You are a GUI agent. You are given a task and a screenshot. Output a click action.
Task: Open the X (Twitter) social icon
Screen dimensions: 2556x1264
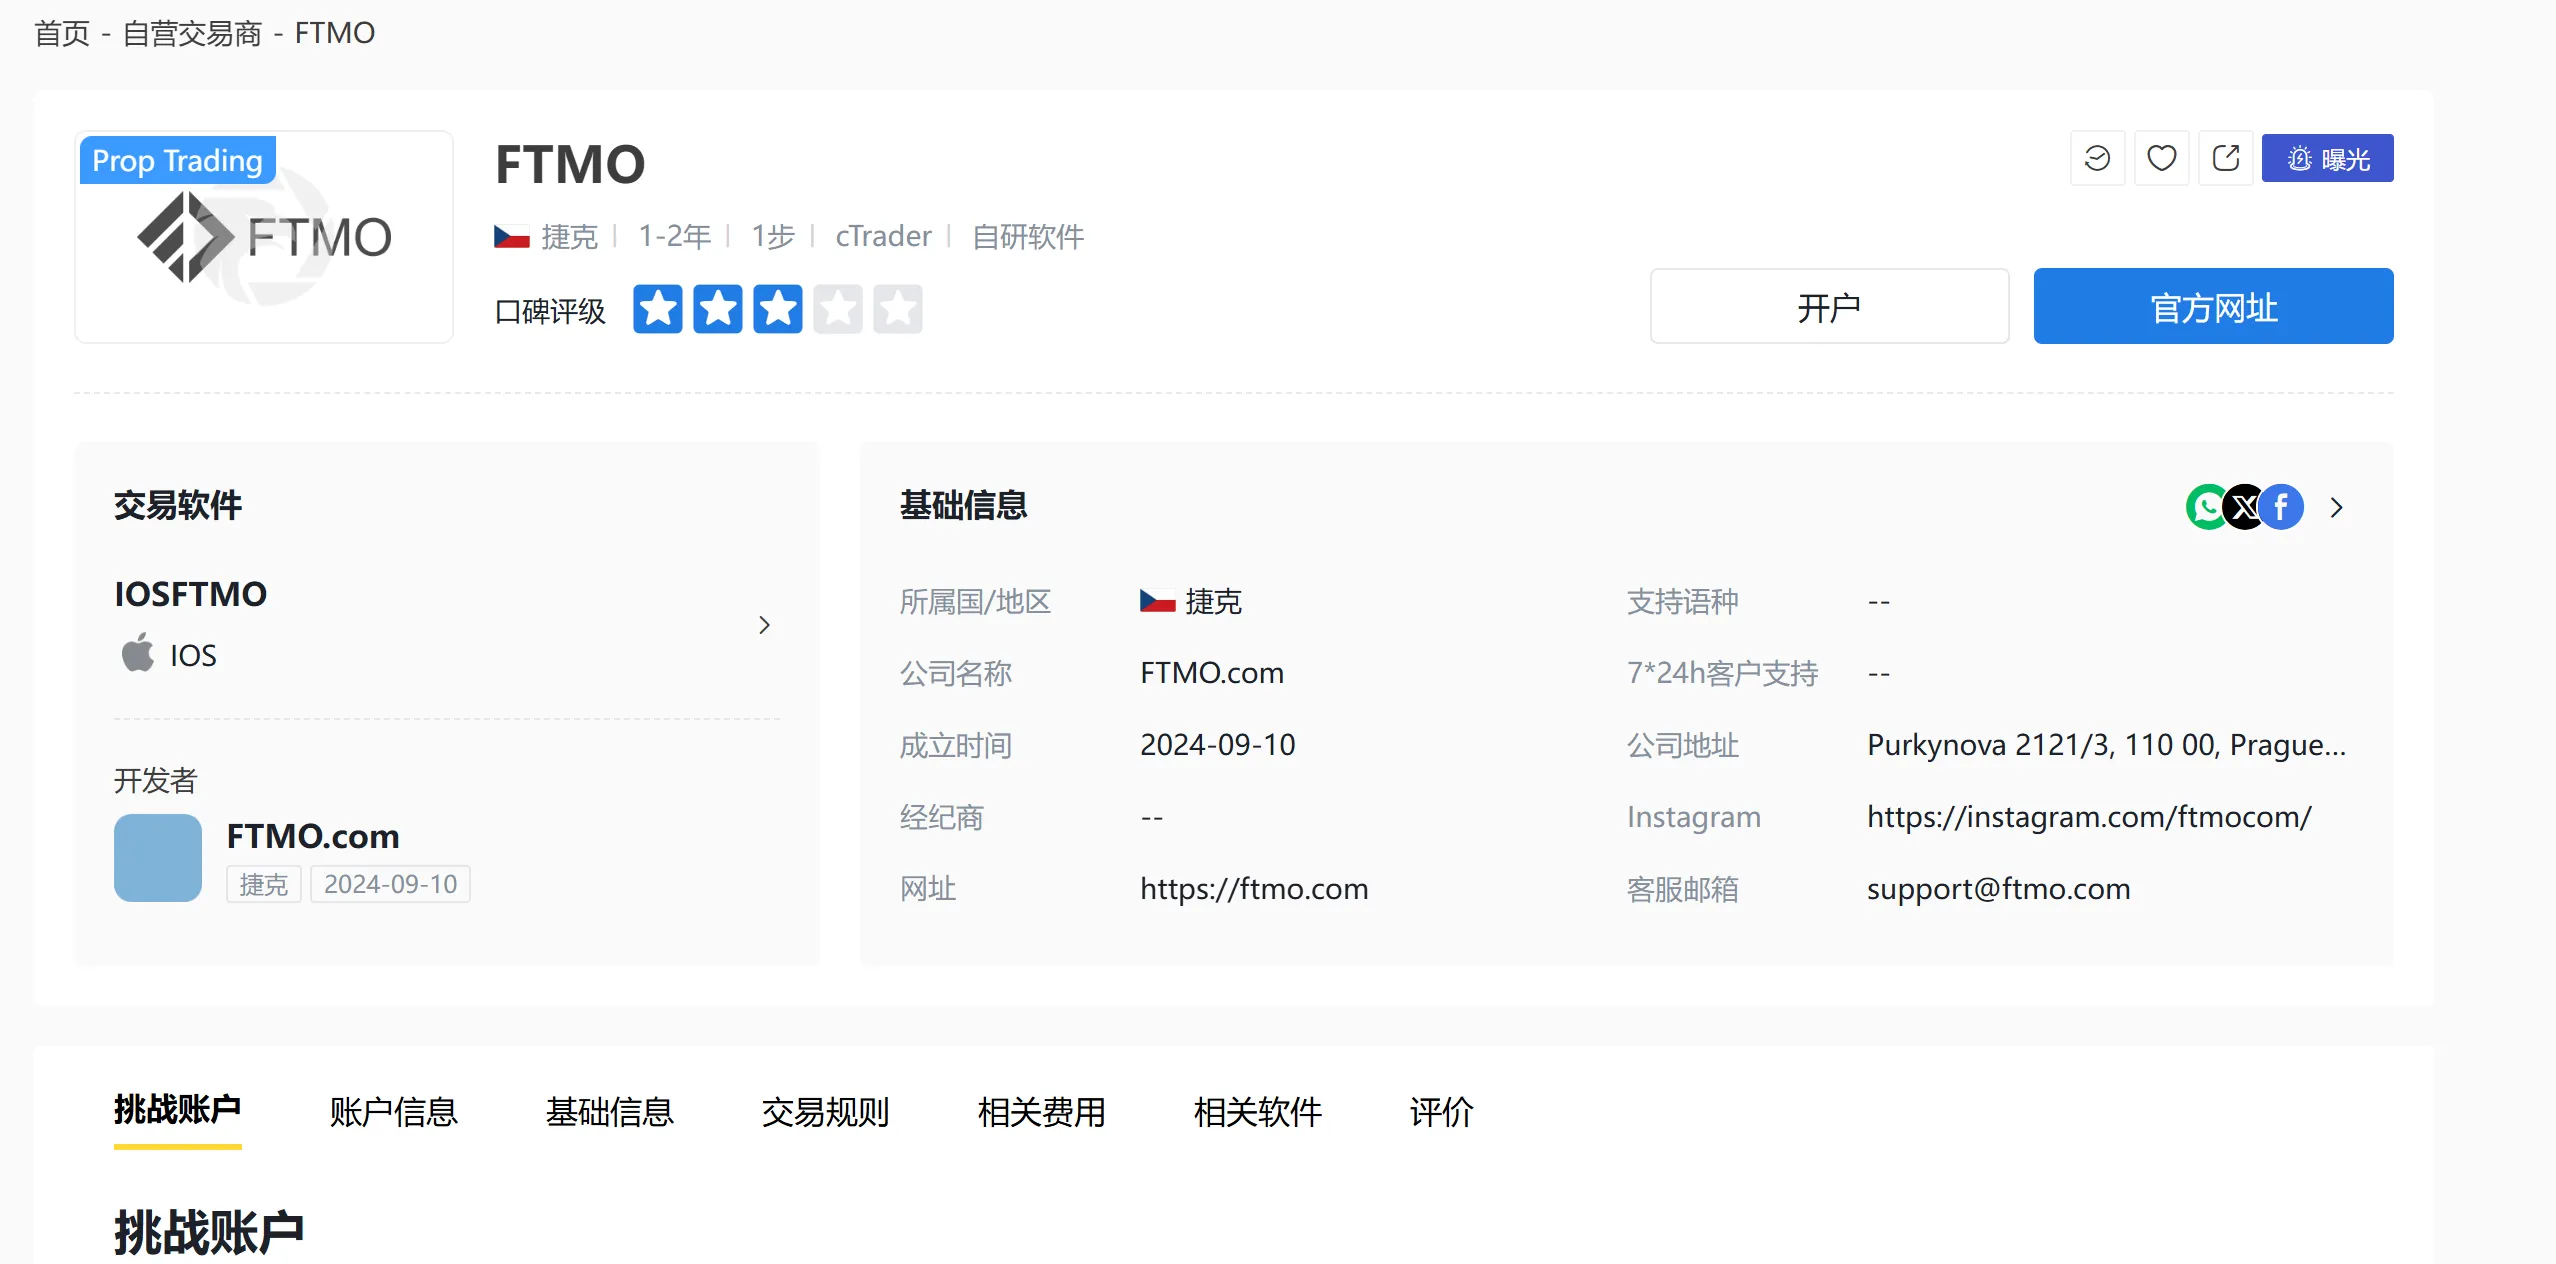(2244, 507)
